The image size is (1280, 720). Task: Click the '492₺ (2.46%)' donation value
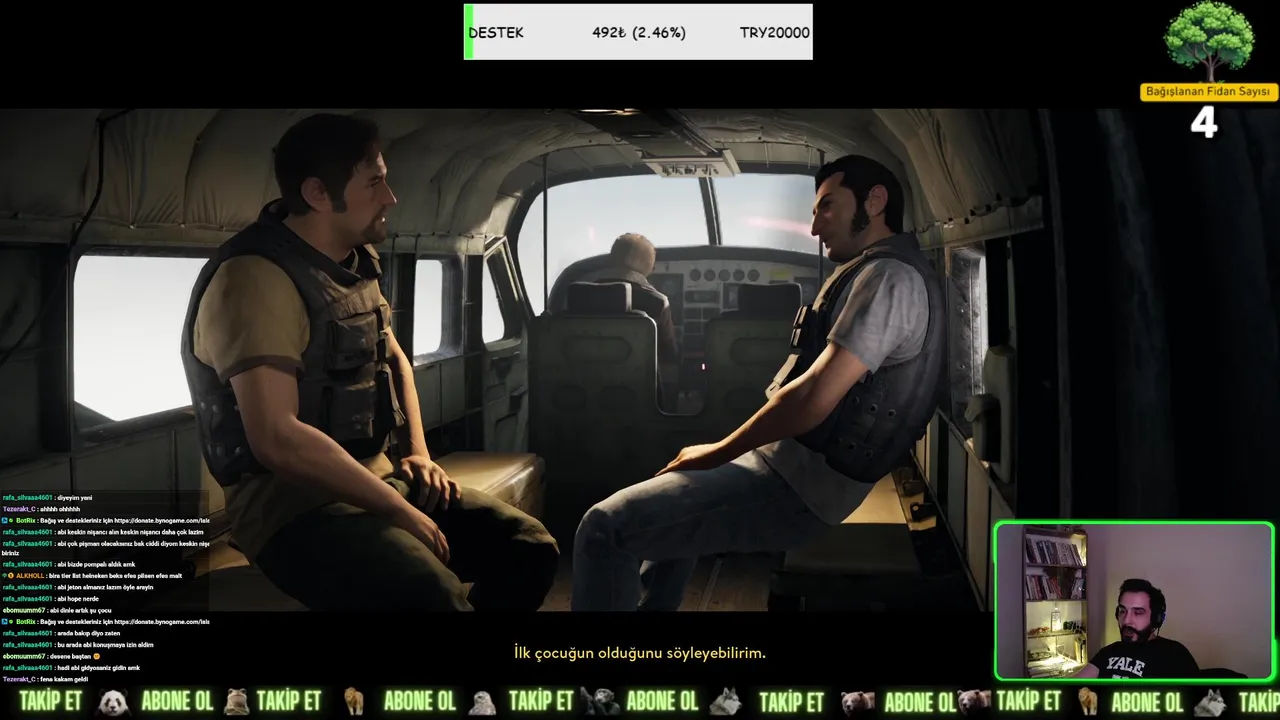[x=638, y=32]
